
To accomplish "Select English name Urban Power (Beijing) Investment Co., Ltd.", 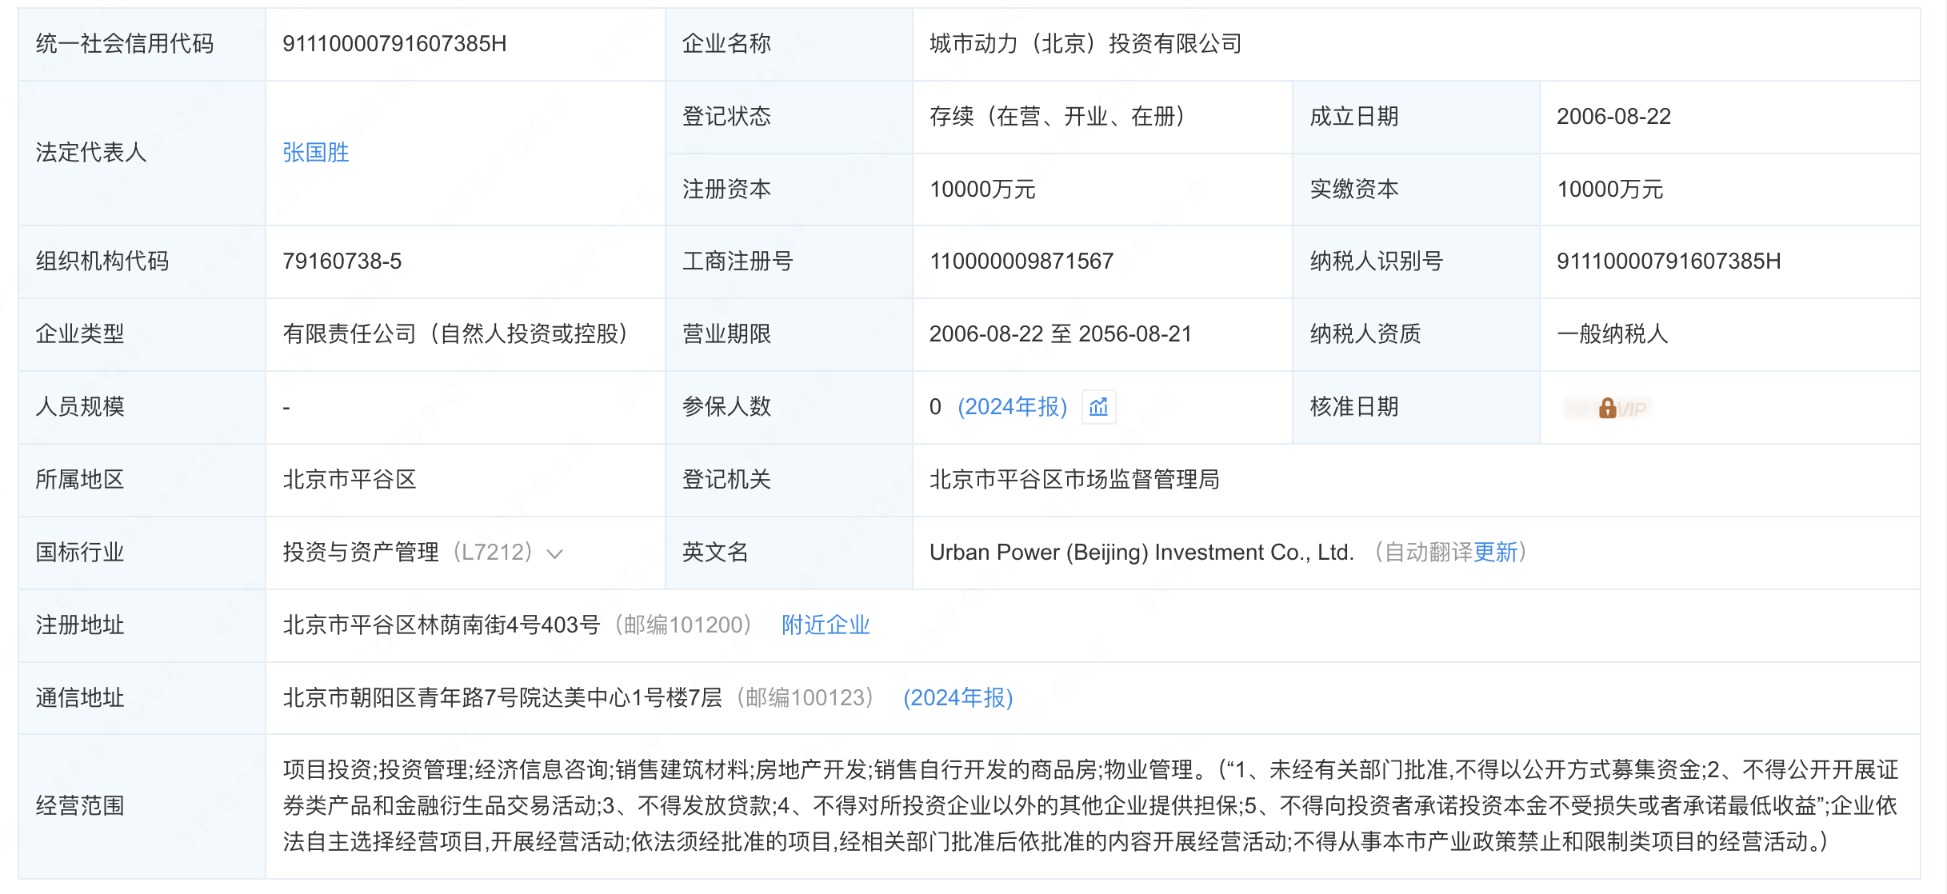I will (1141, 552).
